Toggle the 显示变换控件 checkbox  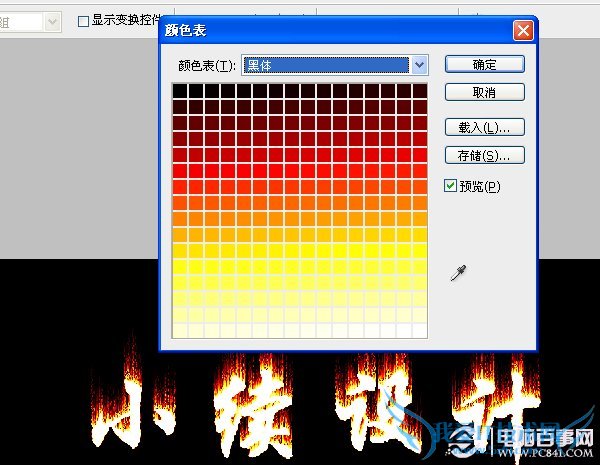[x=83, y=21]
